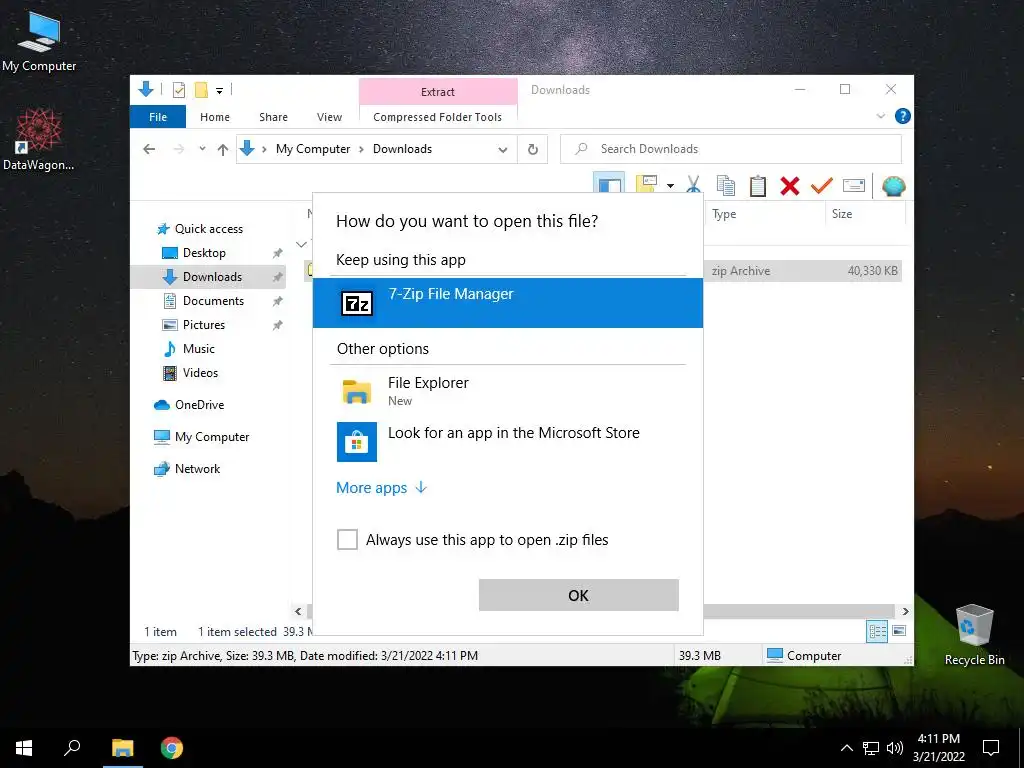This screenshot has height=768, width=1024.
Task: Click the Windows Start button
Action: coord(24,748)
